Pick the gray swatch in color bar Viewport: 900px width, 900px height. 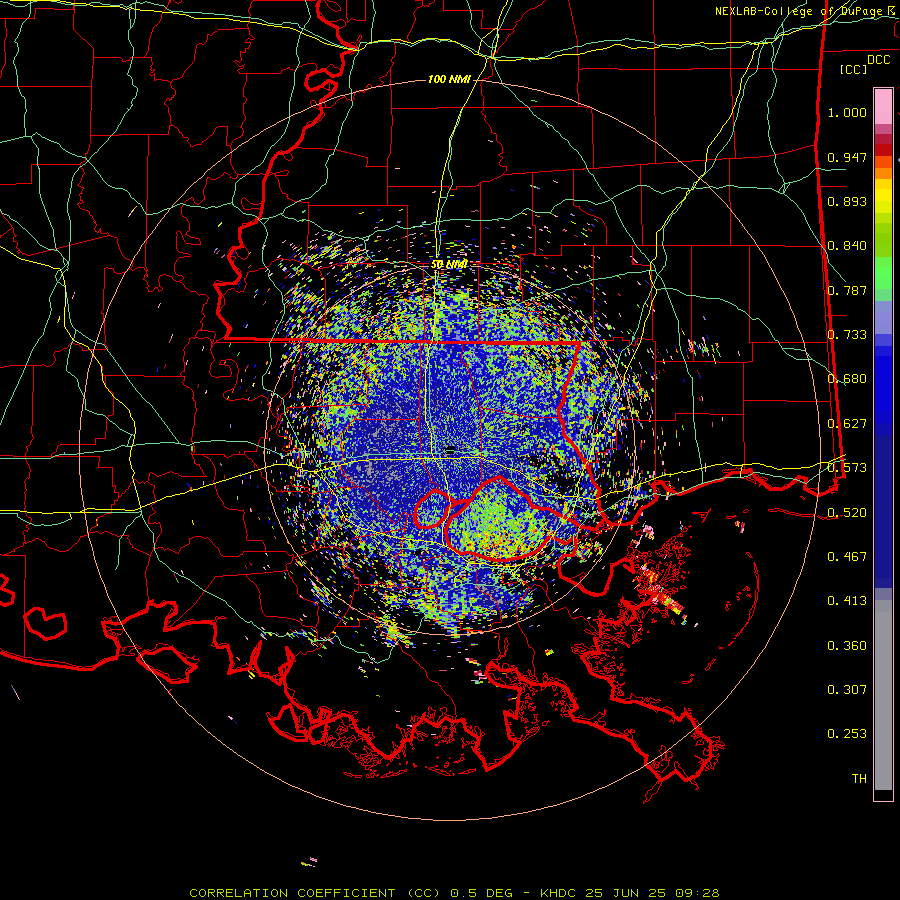pos(883,695)
